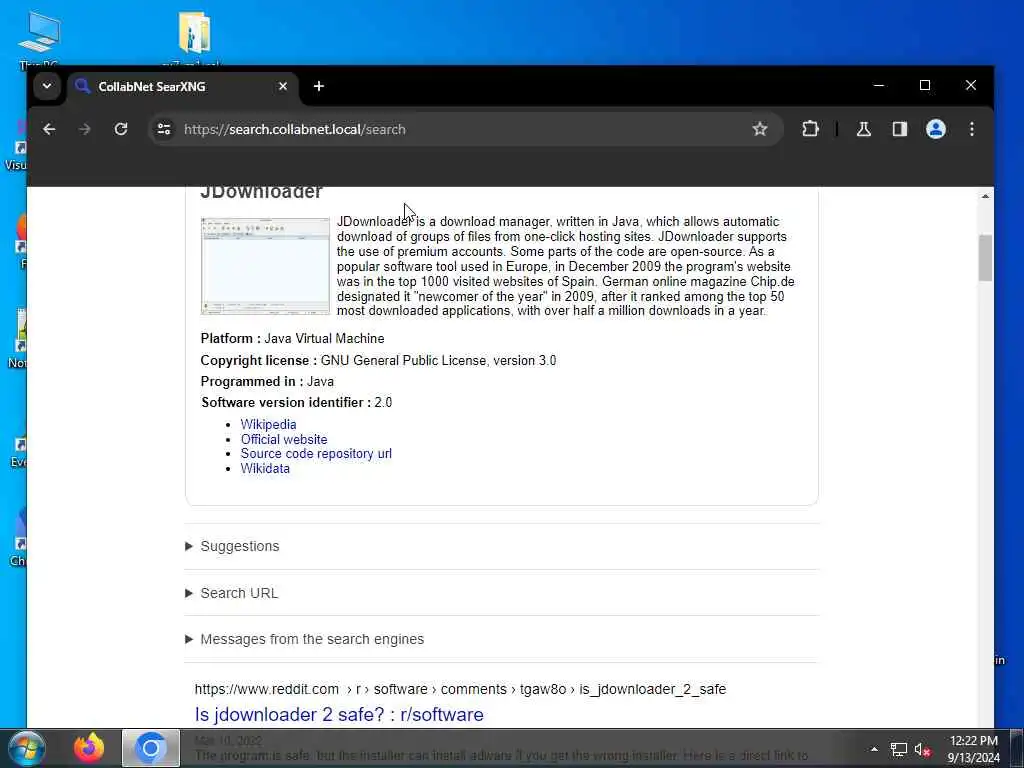Open the Official website link
This screenshot has height=768, width=1024.
(284, 440)
